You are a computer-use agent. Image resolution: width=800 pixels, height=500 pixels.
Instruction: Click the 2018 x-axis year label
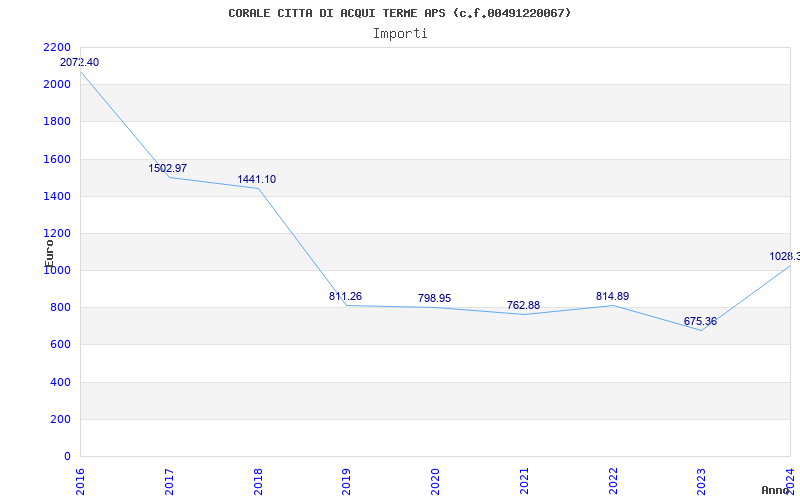pyautogui.click(x=258, y=481)
